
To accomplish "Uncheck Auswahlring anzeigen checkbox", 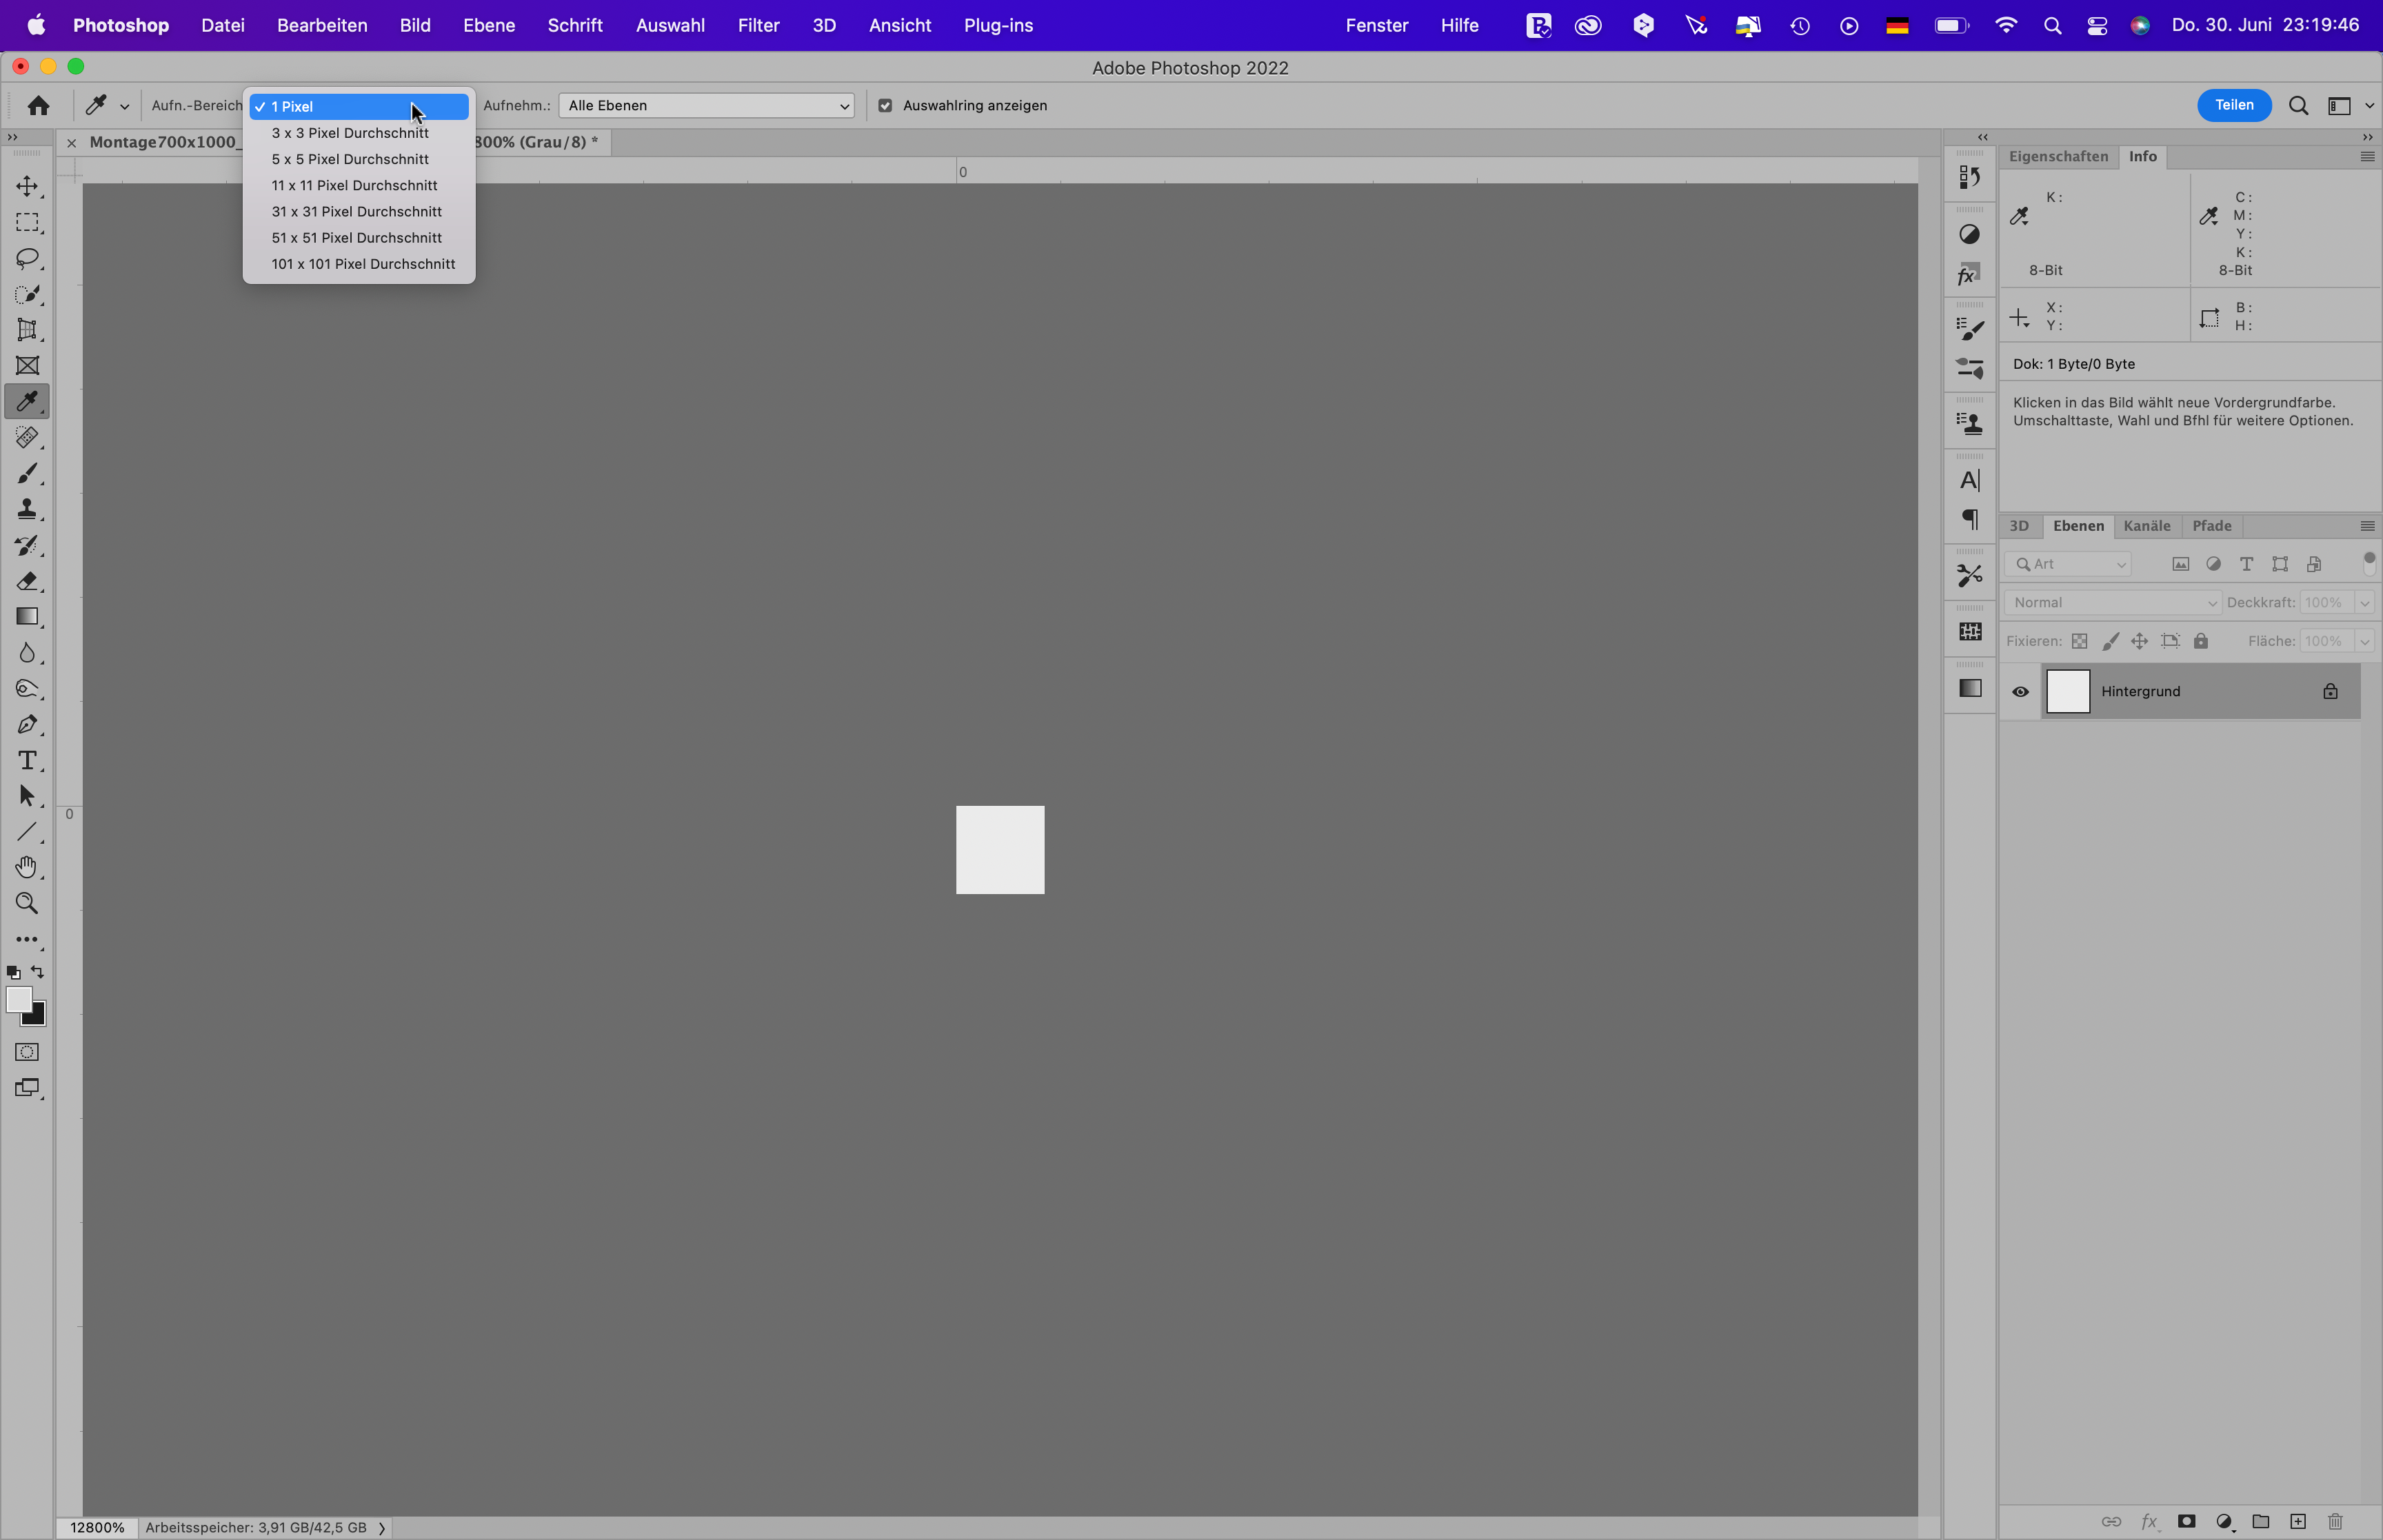I will 885,105.
